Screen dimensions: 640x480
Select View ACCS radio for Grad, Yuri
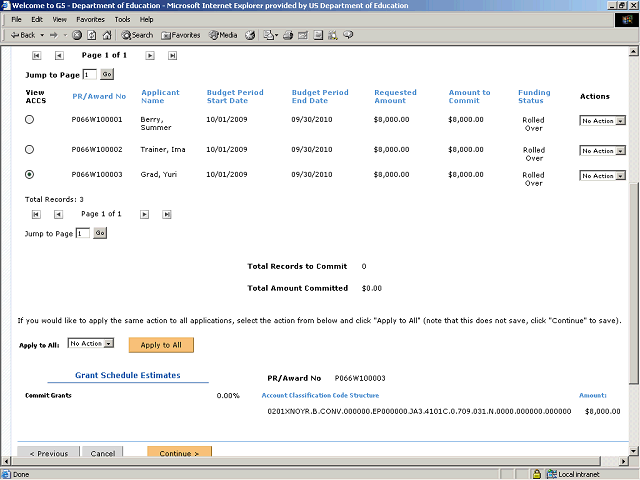[x=29, y=175]
